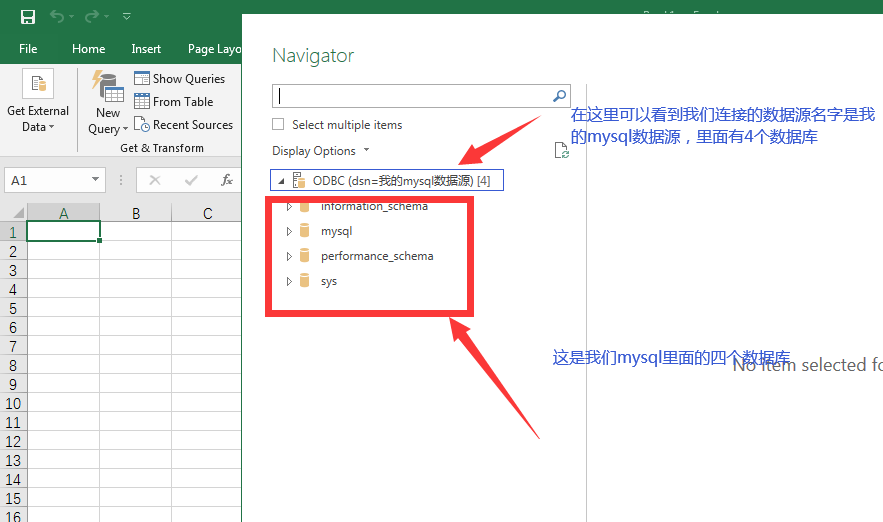Click the Recent Sources icon
883x522 pixels.
(142, 124)
